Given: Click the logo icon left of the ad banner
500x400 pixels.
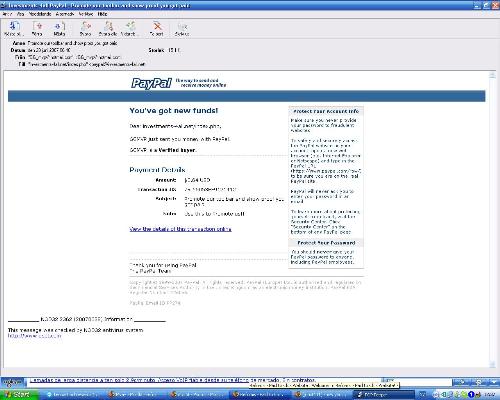Looking at the screenshot, I should click(12, 382).
